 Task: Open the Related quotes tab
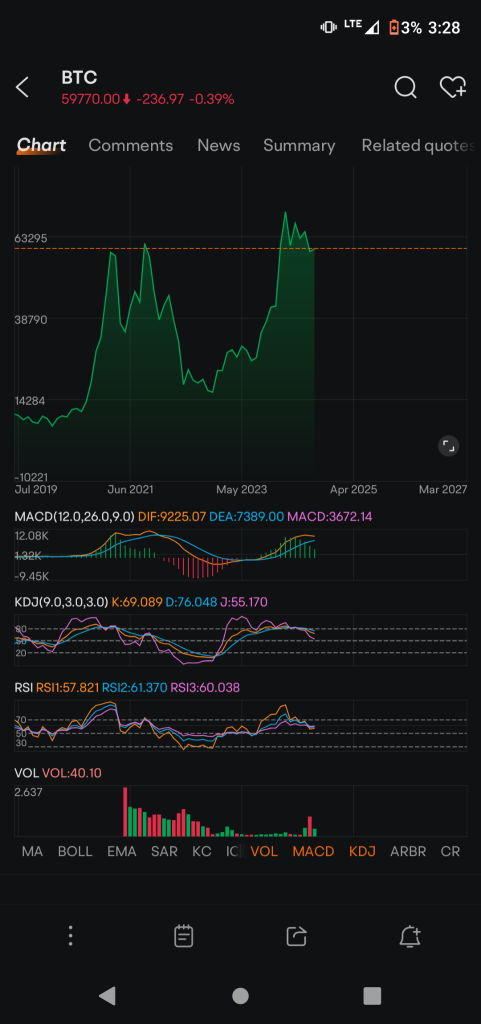tap(418, 145)
